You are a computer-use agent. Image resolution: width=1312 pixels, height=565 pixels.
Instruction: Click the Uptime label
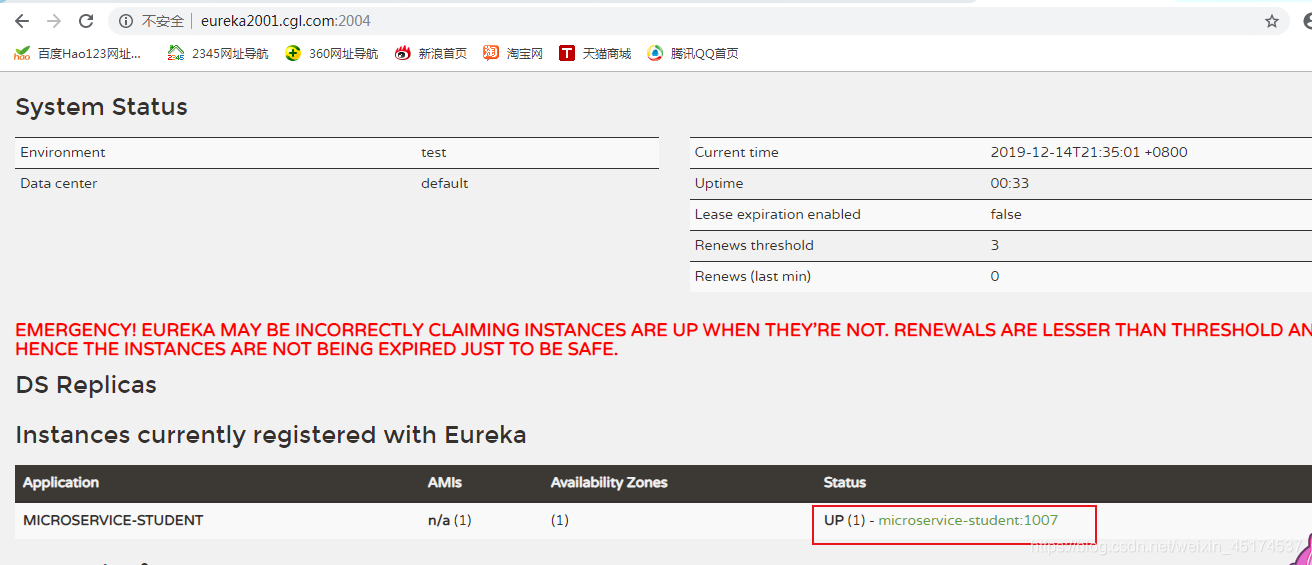click(719, 184)
